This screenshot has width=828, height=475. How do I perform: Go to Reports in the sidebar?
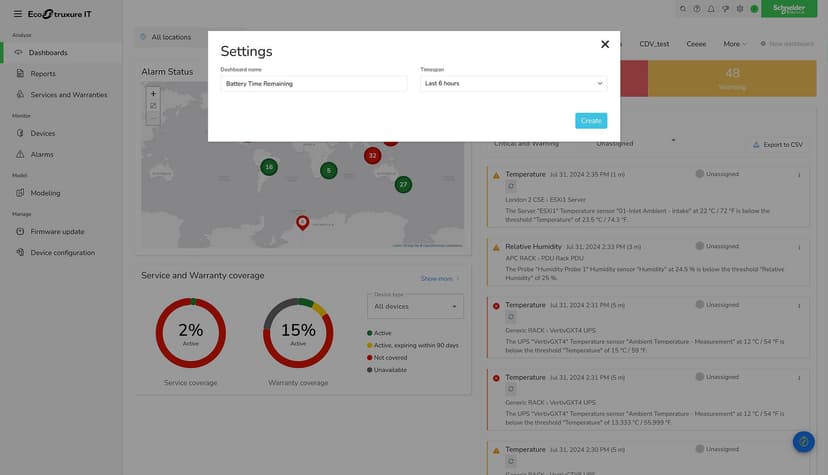(x=43, y=74)
